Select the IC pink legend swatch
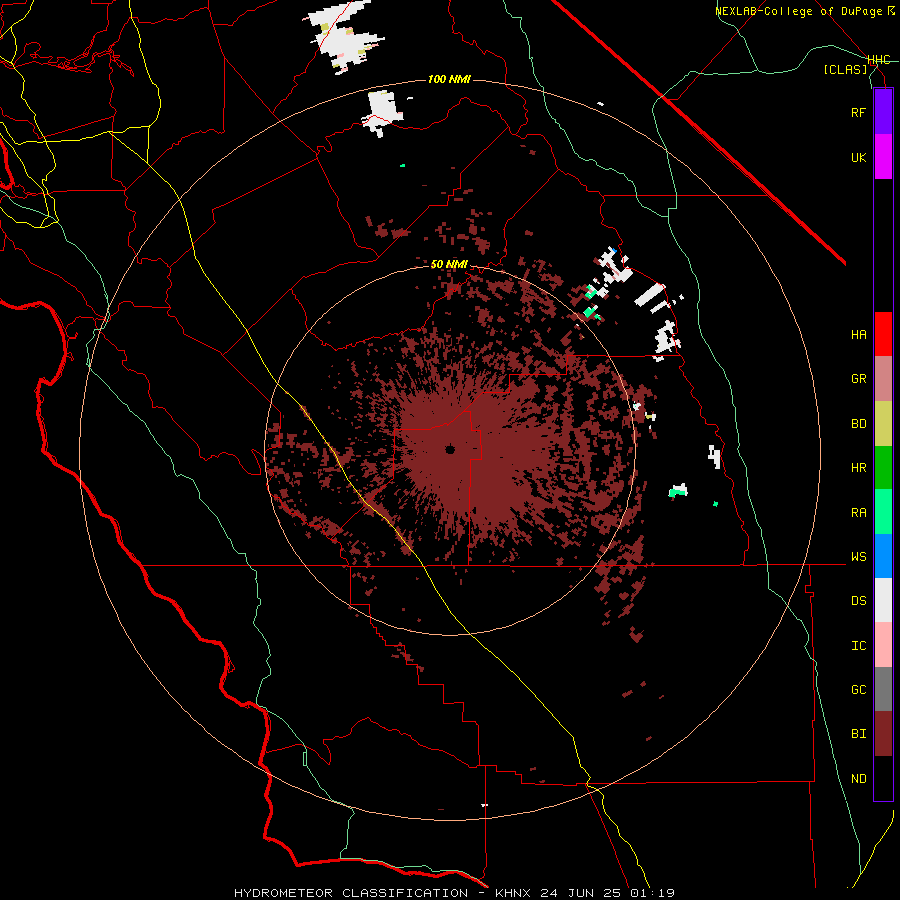900x900 pixels. tap(883, 645)
